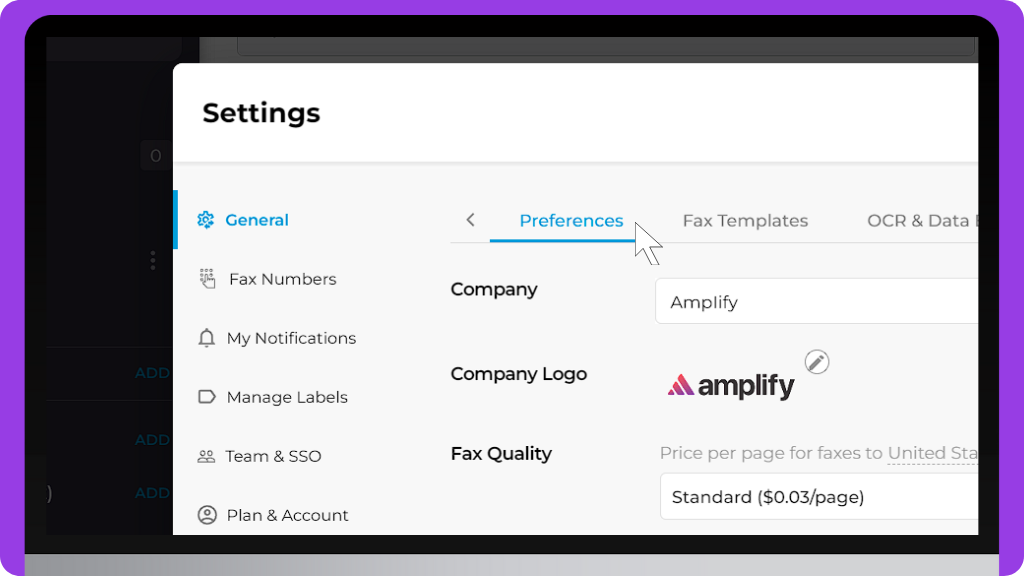This screenshot has width=1024, height=576.
Task: Click the Team & SSO people icon
Action: (206, 456)
